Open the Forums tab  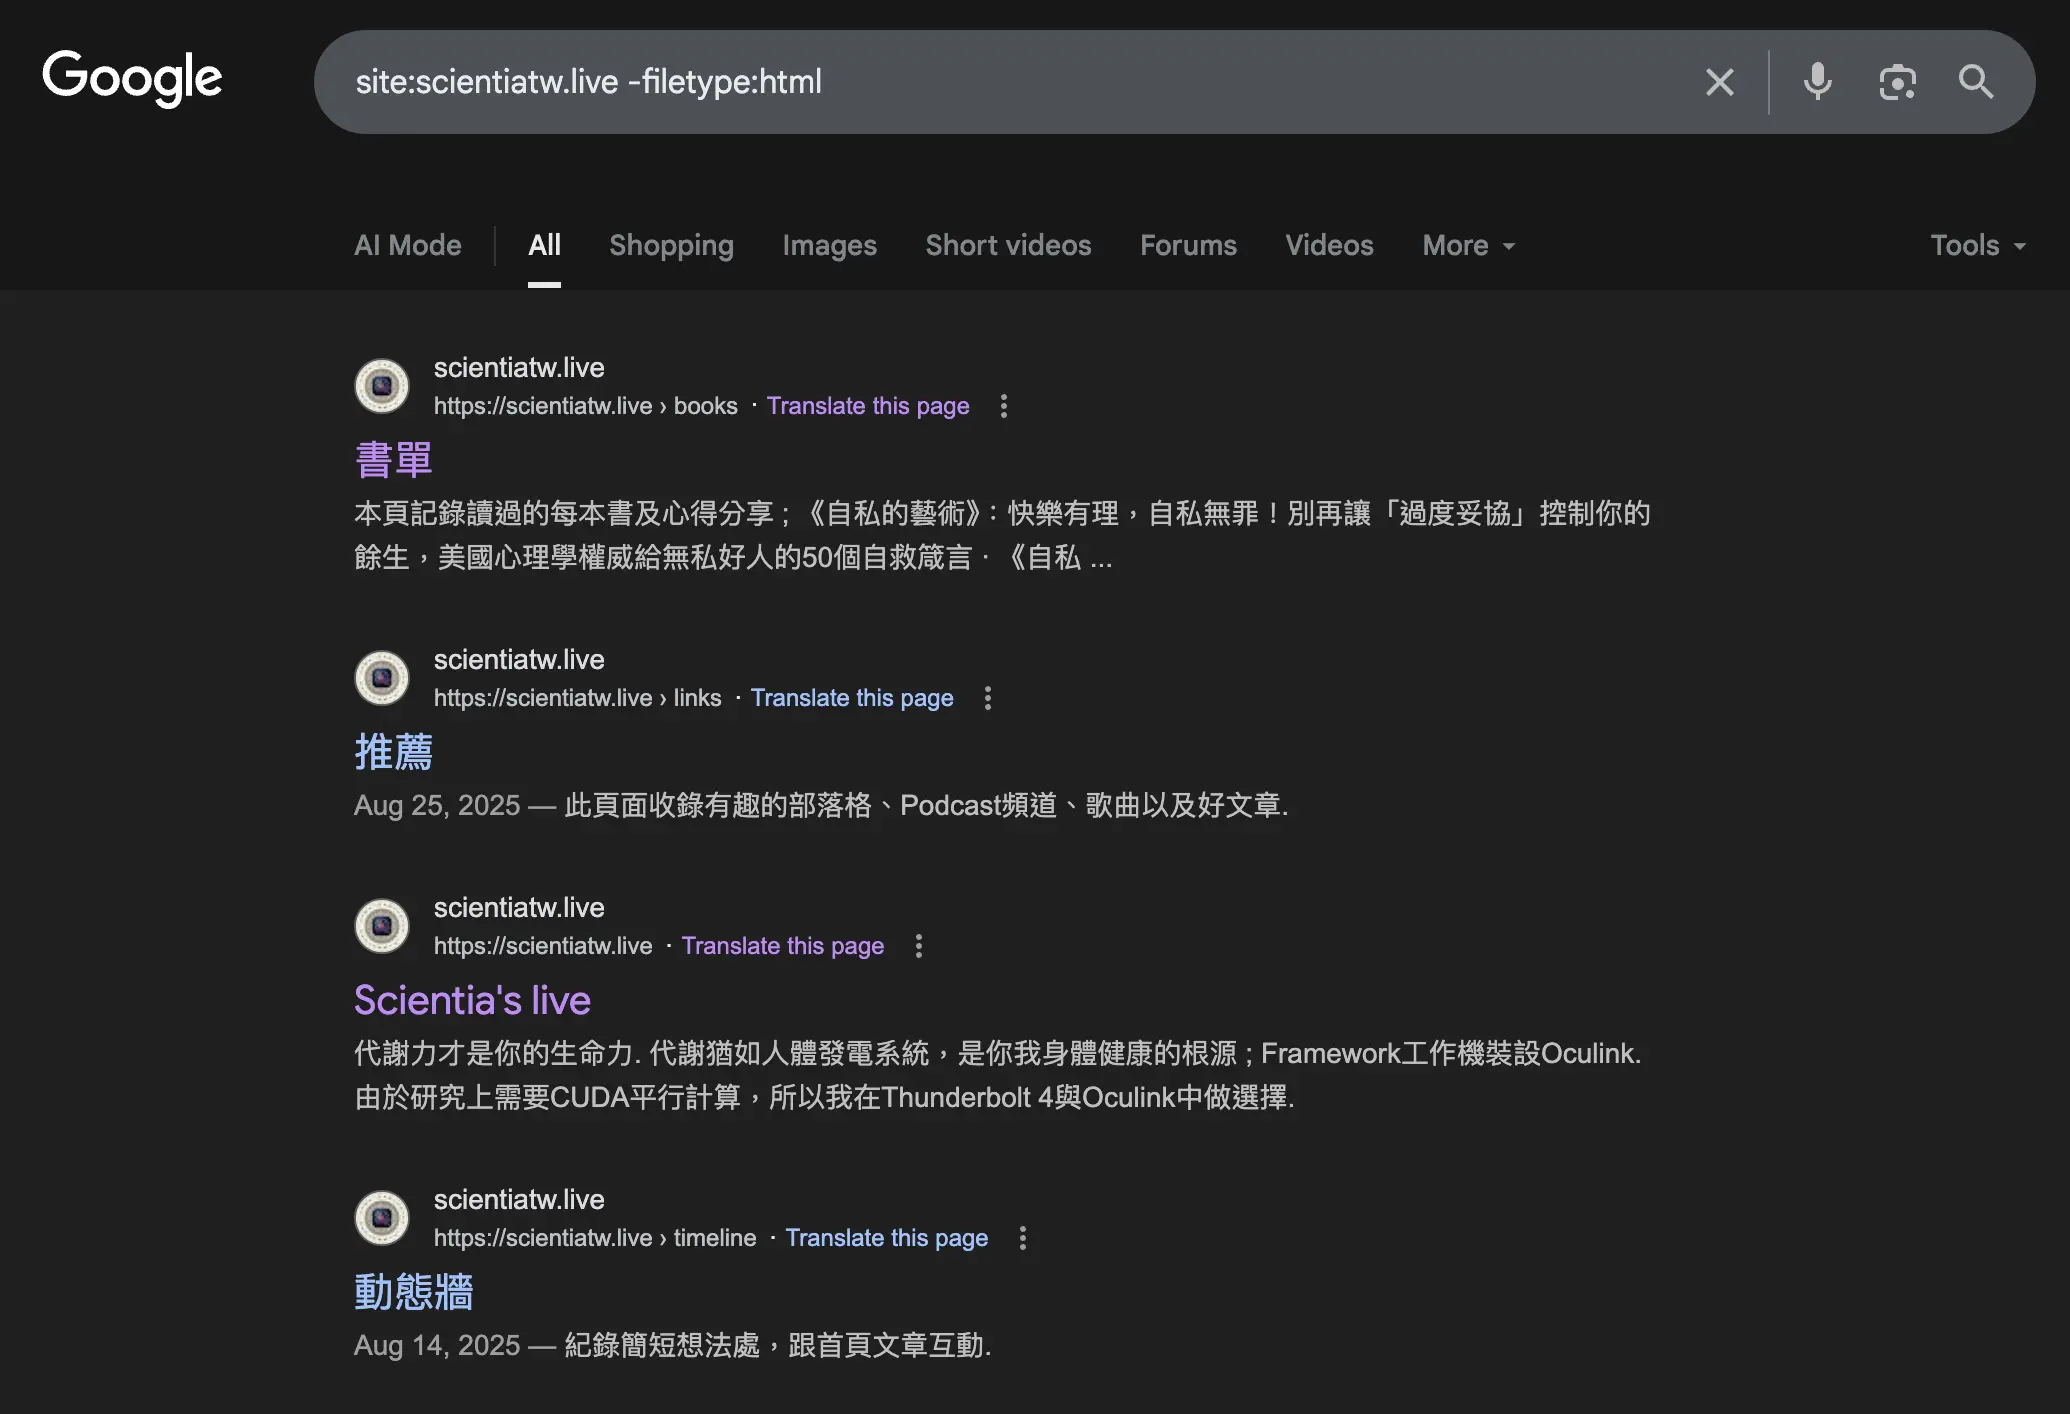tap(1188, 246)
